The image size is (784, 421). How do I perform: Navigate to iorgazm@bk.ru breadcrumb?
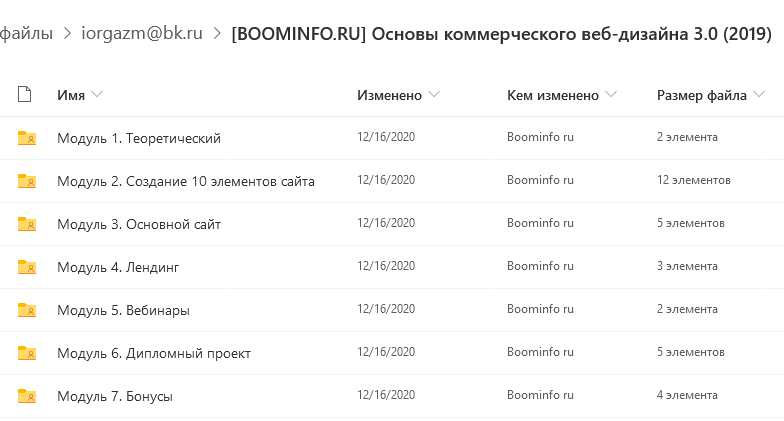click(x=142, y=34)
